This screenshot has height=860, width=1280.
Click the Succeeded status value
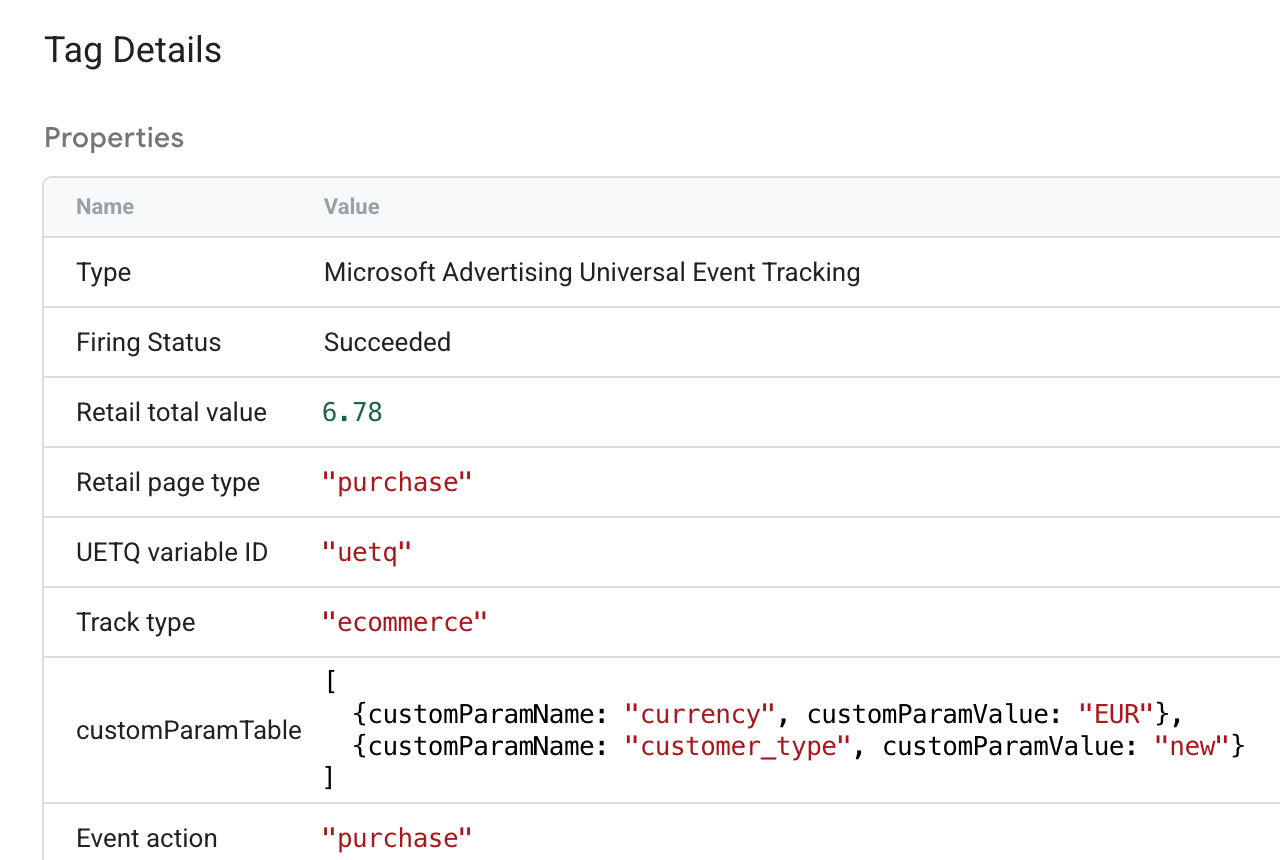(387, 342)
